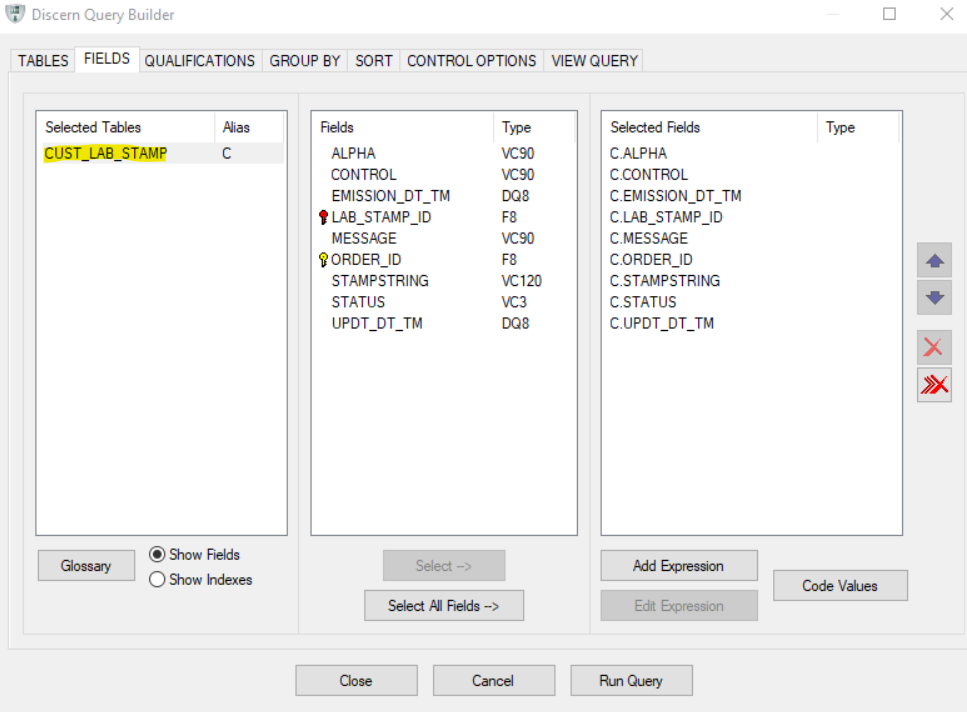Click the Selected Fields column header
The width and height of the screenshot is (967, 712).
point(710,127)
